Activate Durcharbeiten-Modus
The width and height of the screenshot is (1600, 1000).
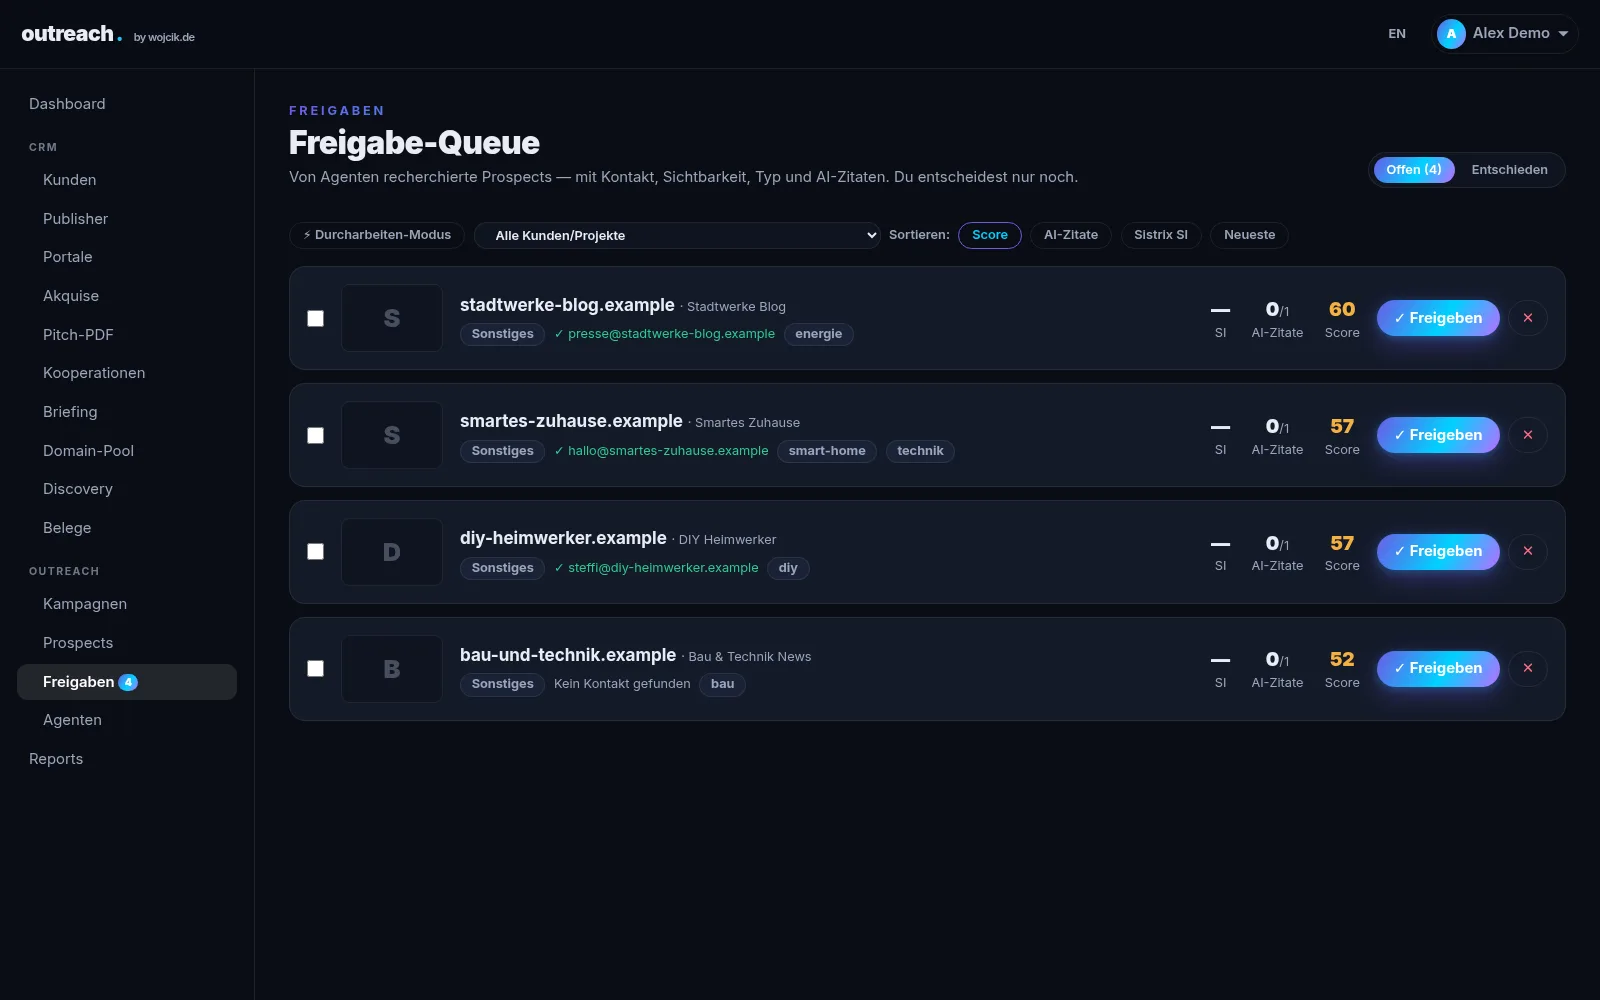[x=377, y=235]
